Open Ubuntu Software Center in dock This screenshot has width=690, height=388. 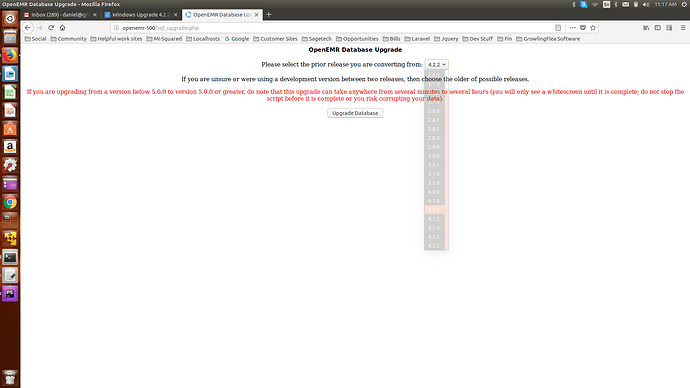(x=10, y=129)
